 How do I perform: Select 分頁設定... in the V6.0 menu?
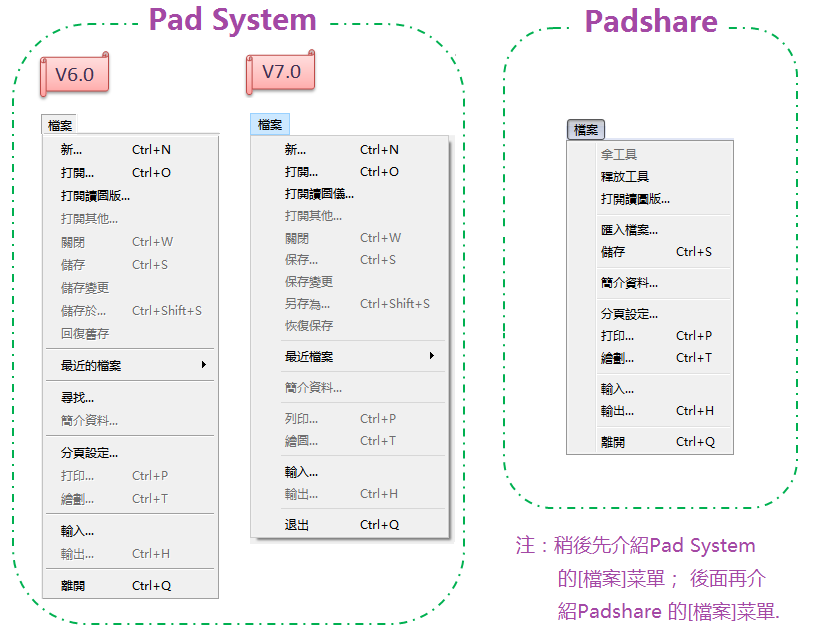pyautogui.click(x=89, y=453)
